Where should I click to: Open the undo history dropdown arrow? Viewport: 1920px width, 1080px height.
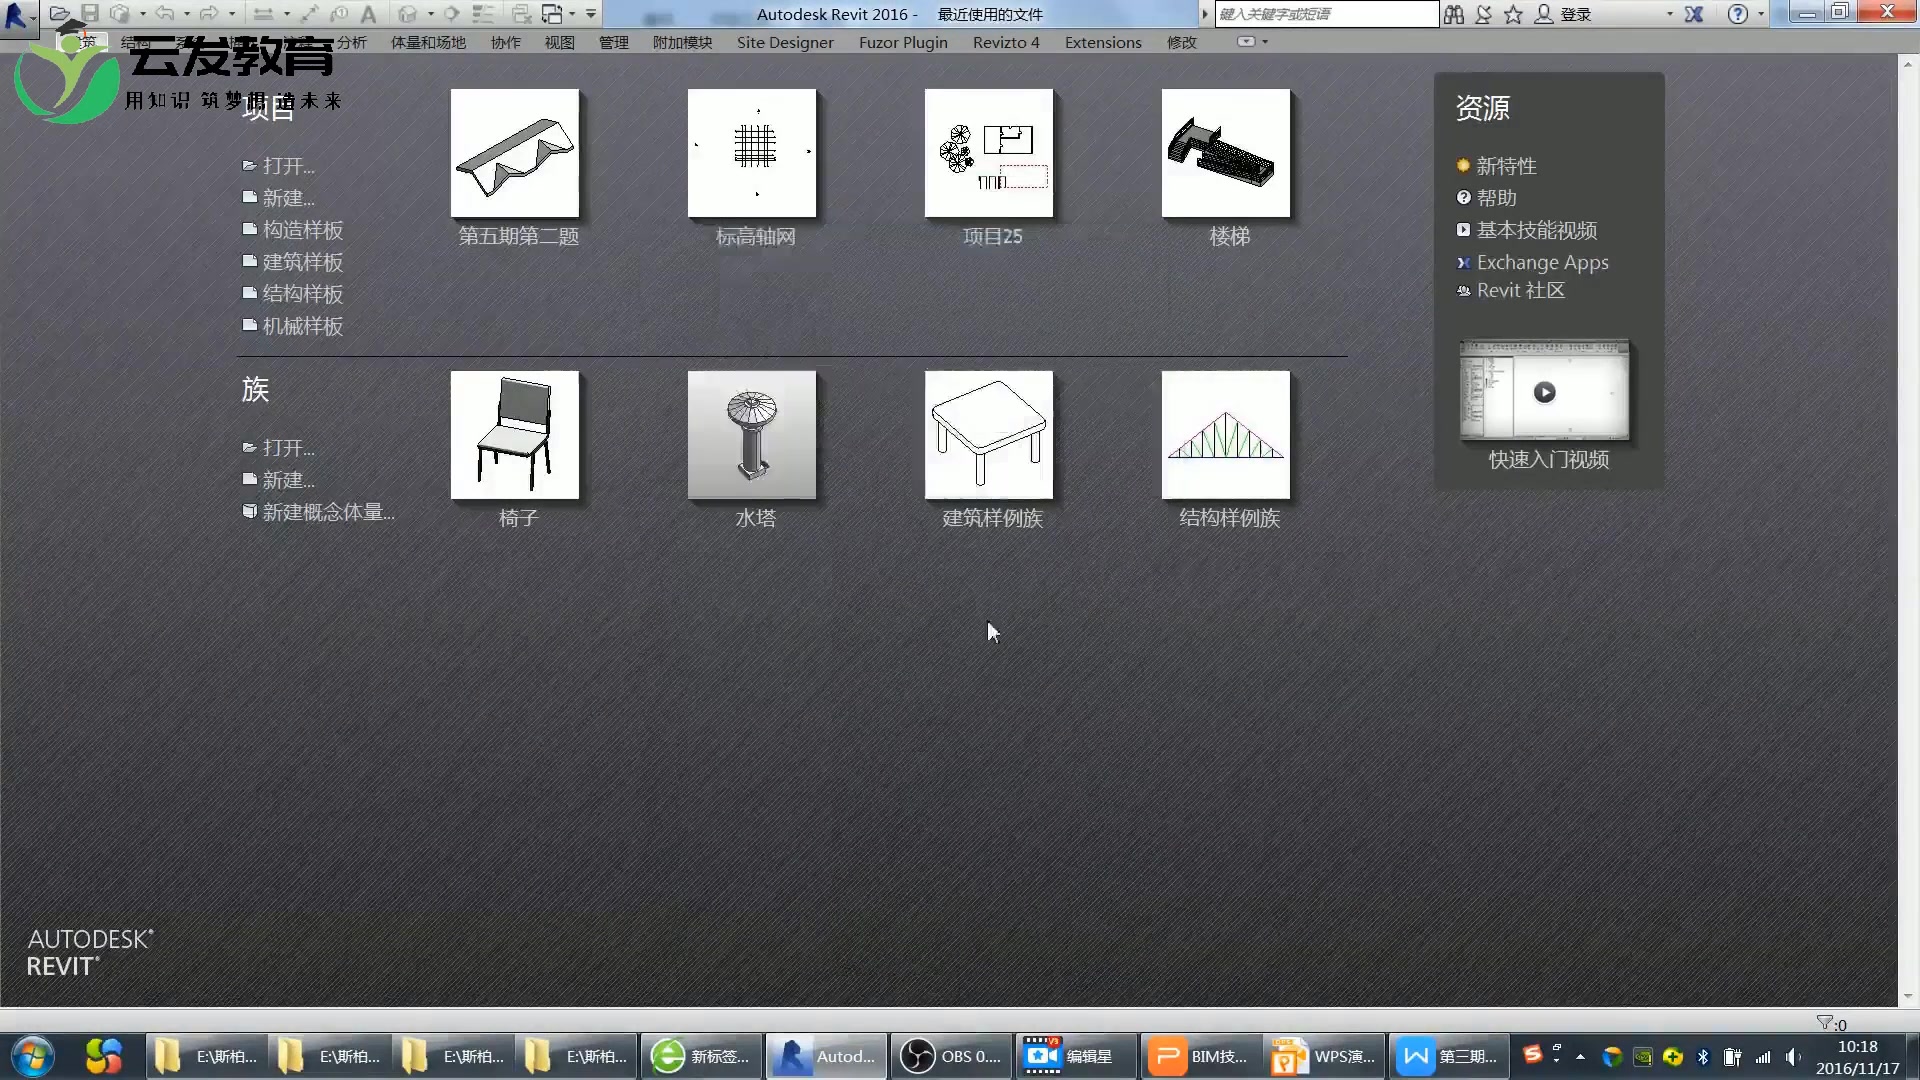click(187, 14)
